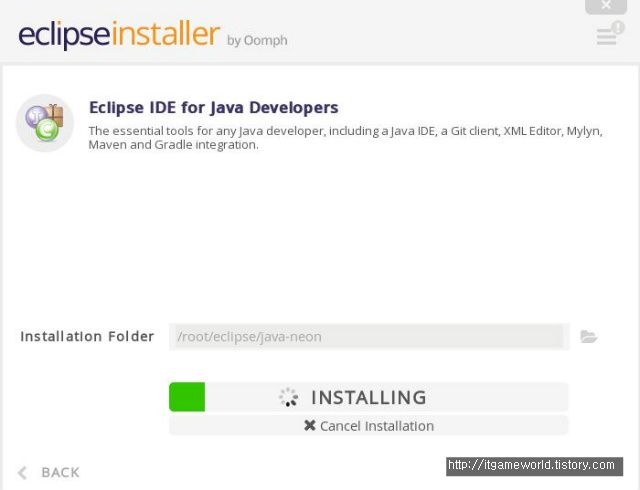
Task: Close the Eclipse Installer window
Action: tap(606, 6)
